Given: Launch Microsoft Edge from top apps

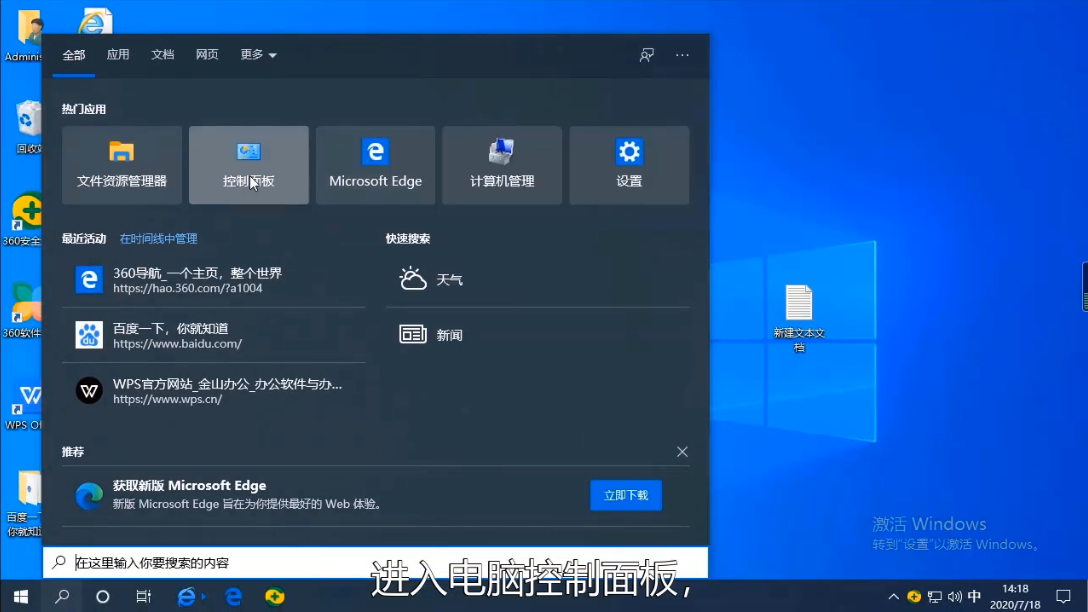Looking at the screenshot, I should [375, 165].
